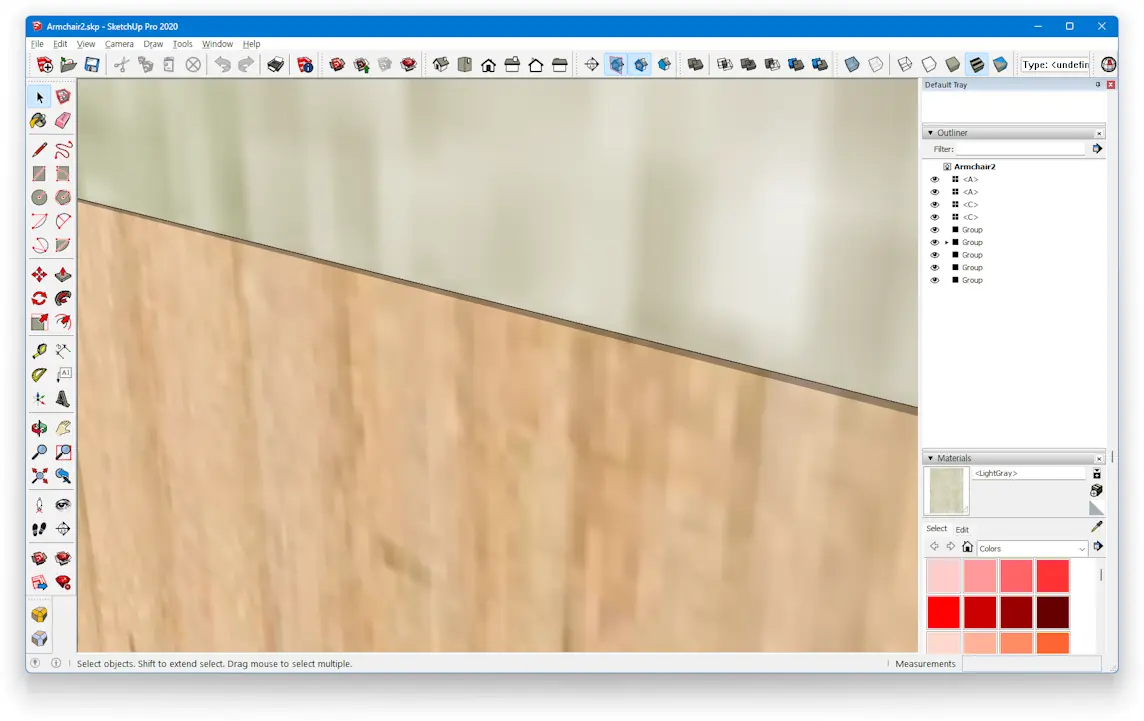
Task: Switch to Front view icon
Action: click(488, 65)
